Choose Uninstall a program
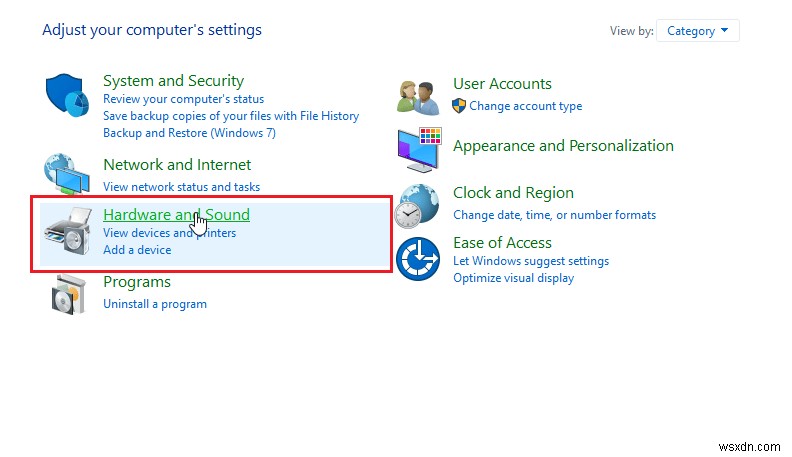Screen dimensions: 792x457 pos(155,304)
